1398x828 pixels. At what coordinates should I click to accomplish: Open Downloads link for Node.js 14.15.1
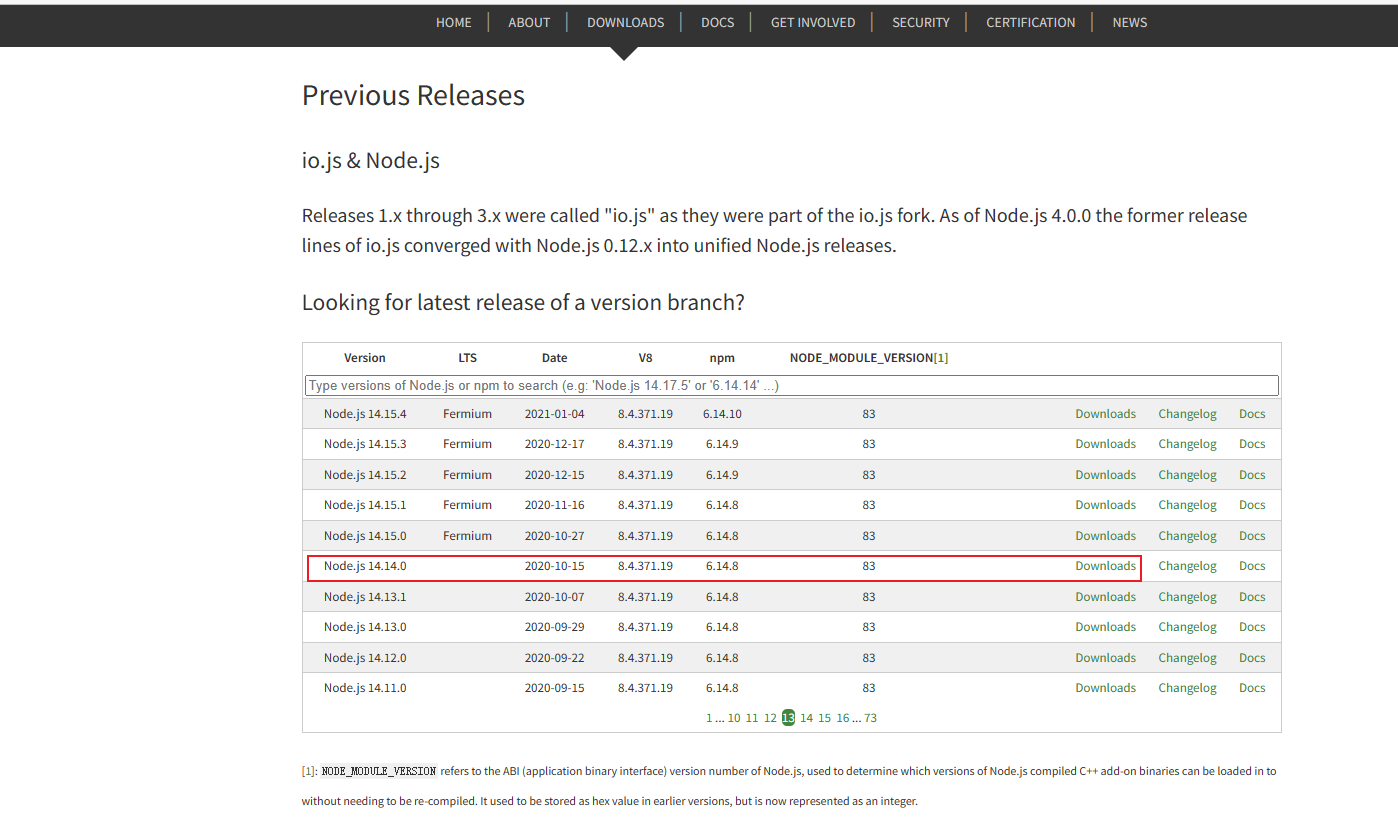(x=1106, y=505)
